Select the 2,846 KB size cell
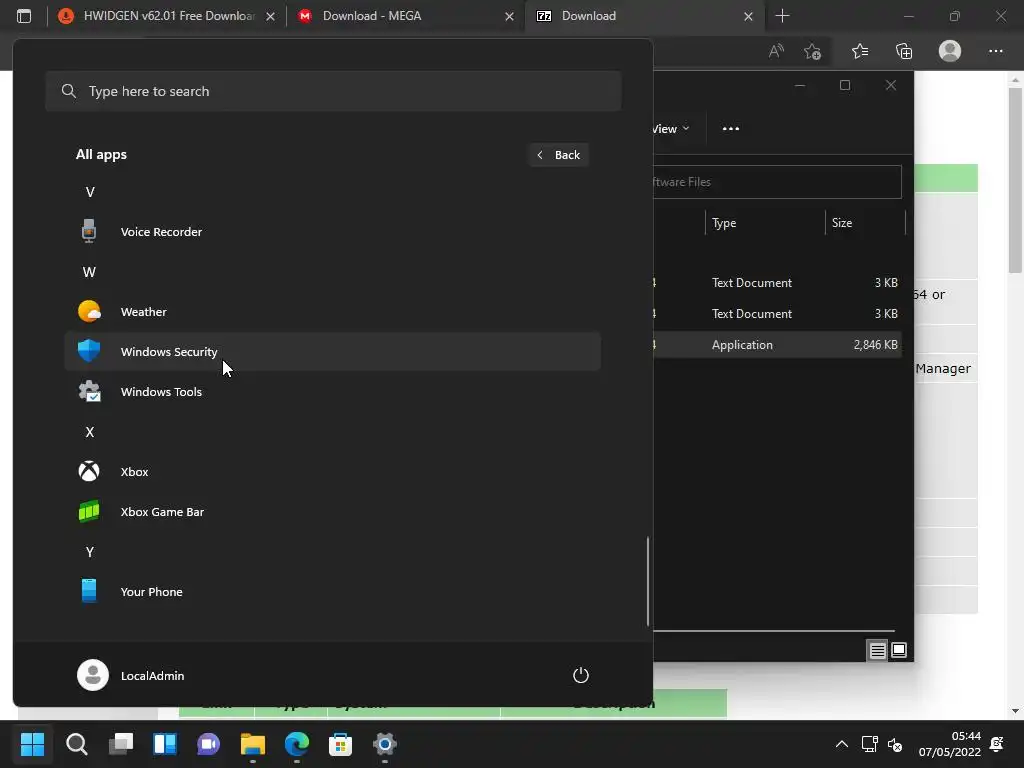 [x=875, y=345]
